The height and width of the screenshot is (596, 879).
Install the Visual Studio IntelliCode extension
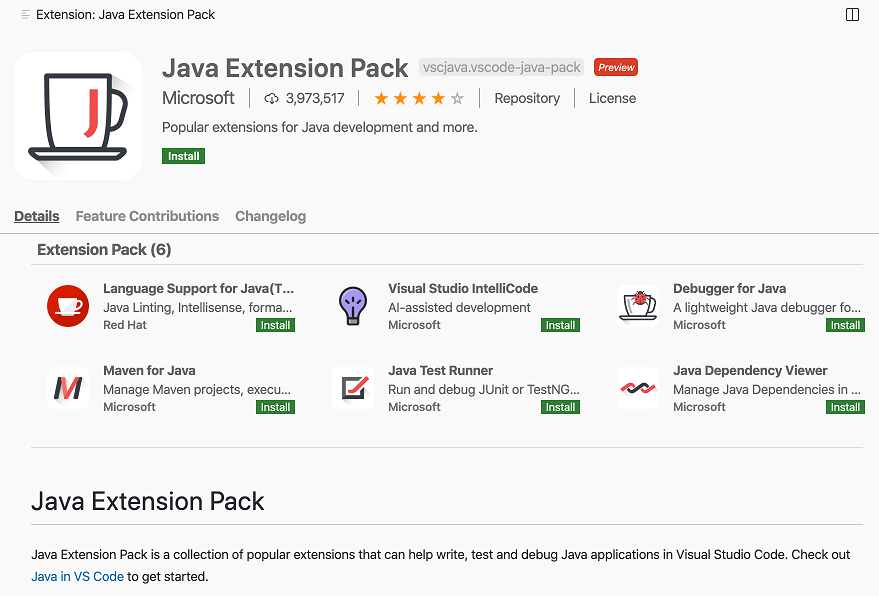tap(560, 325)
